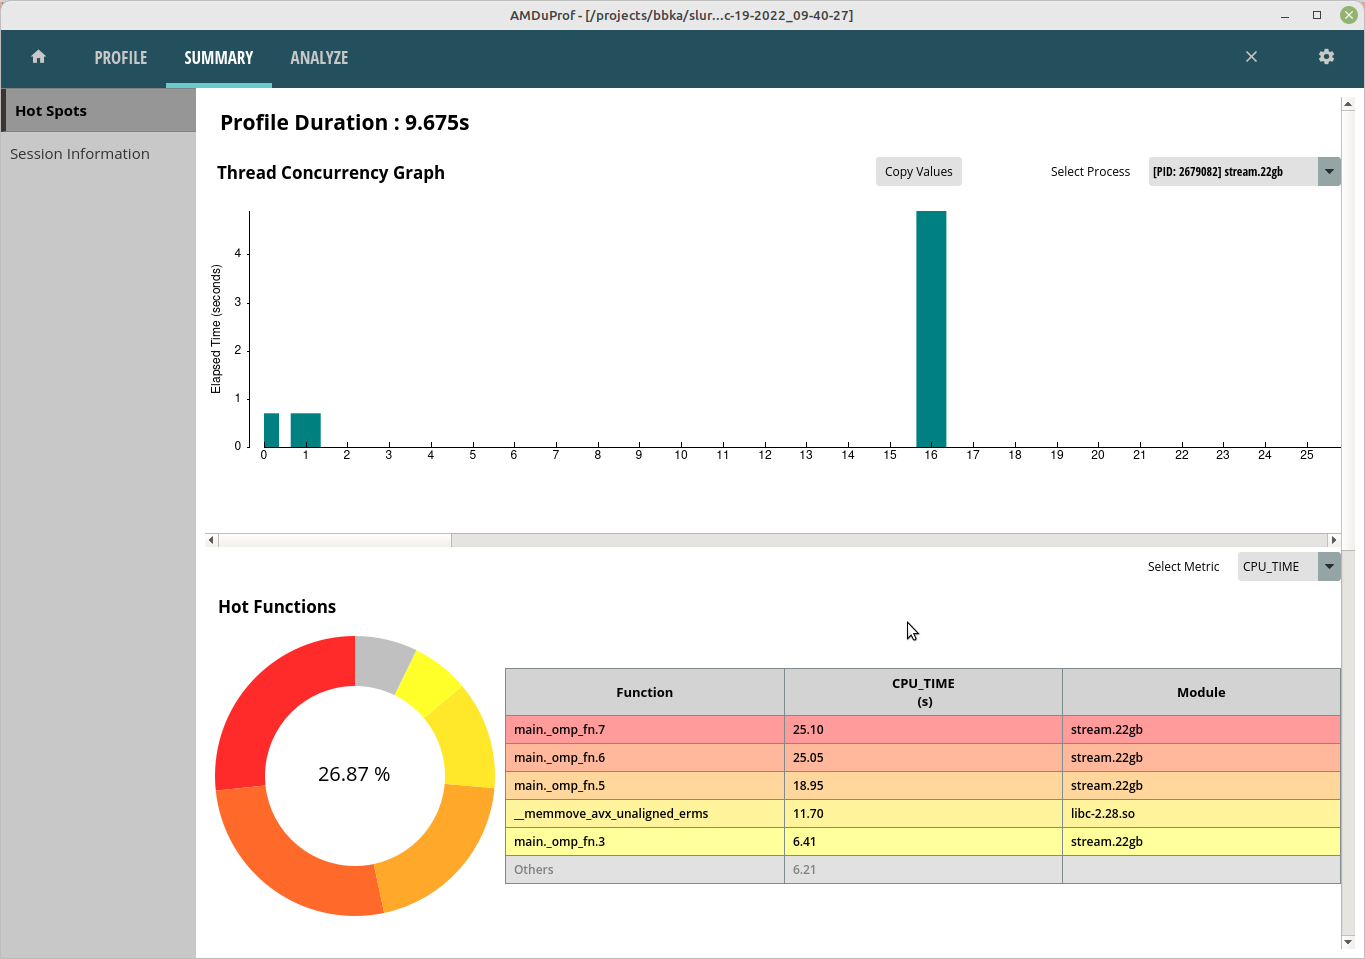Viewport: 1365px width, 959px height.
Task: Select Hot Spots in the sidebar
Action: [x=51, y=110]
